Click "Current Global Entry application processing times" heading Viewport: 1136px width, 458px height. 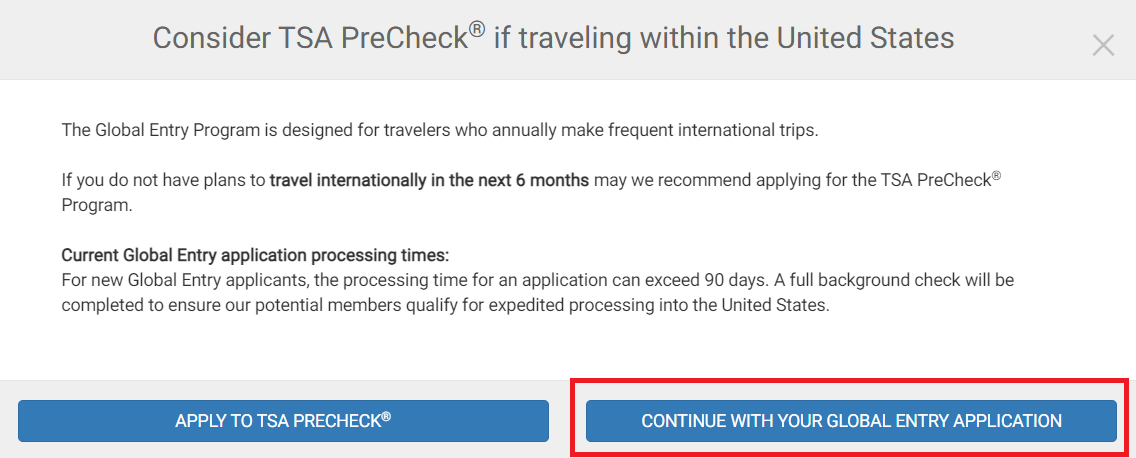(x=255, y=255)
